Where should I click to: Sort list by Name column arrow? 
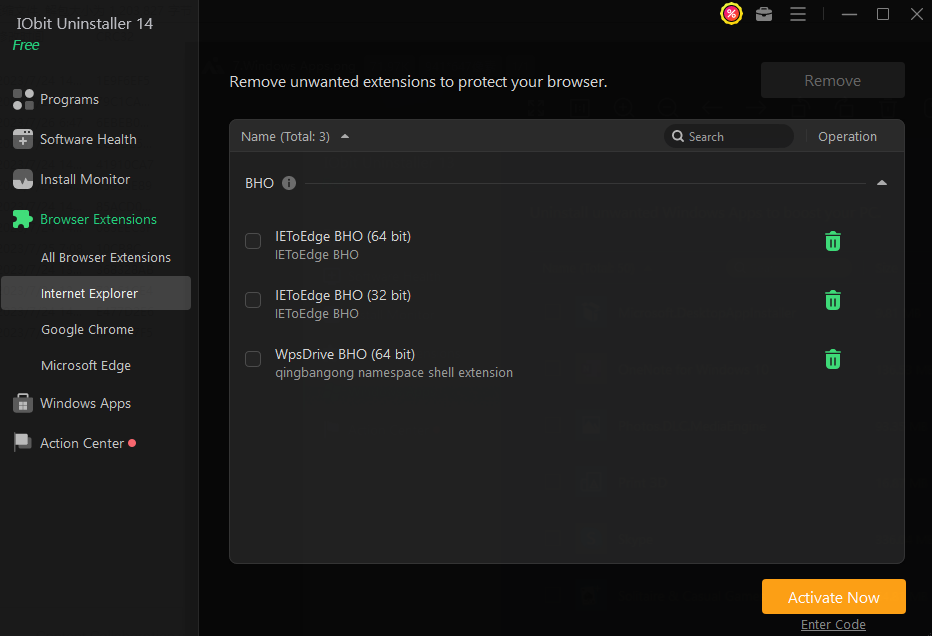click(345, 137)
